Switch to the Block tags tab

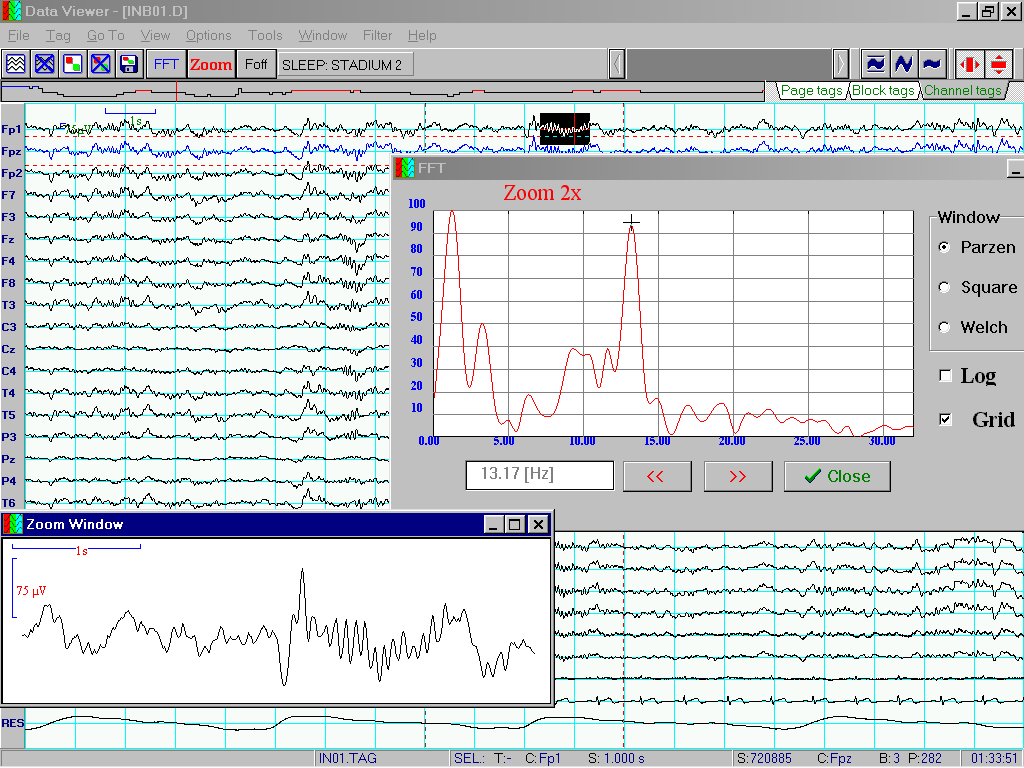[x=882, y=90]
